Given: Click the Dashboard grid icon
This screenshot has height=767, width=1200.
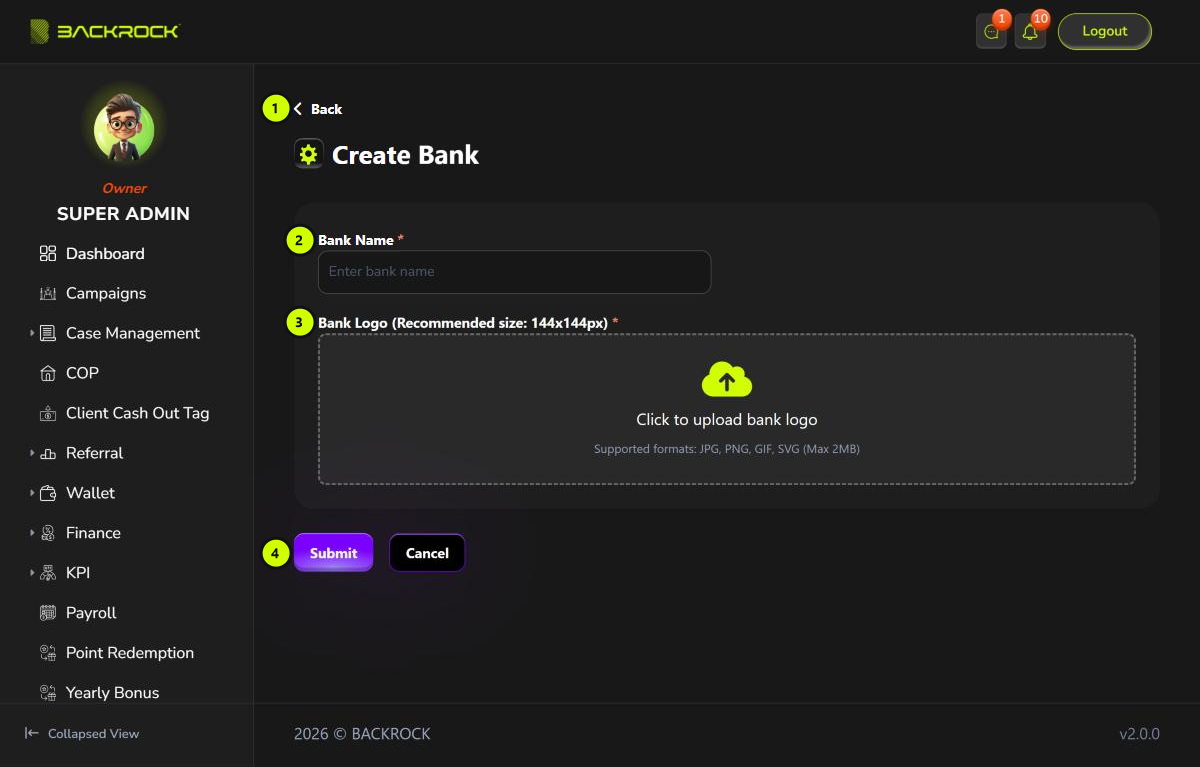Looking at the screenshot, I should click(48, 254).
